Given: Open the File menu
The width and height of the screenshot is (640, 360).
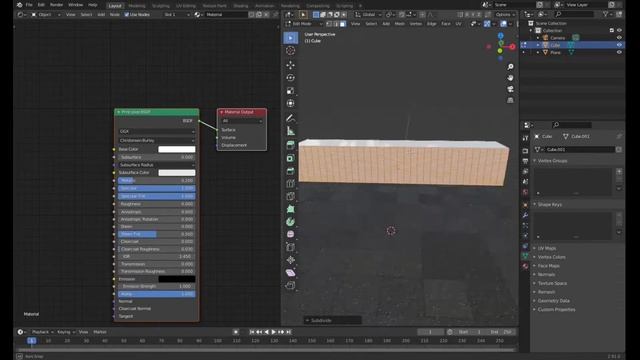Looking at the screenshot, I should coord(29,5).
